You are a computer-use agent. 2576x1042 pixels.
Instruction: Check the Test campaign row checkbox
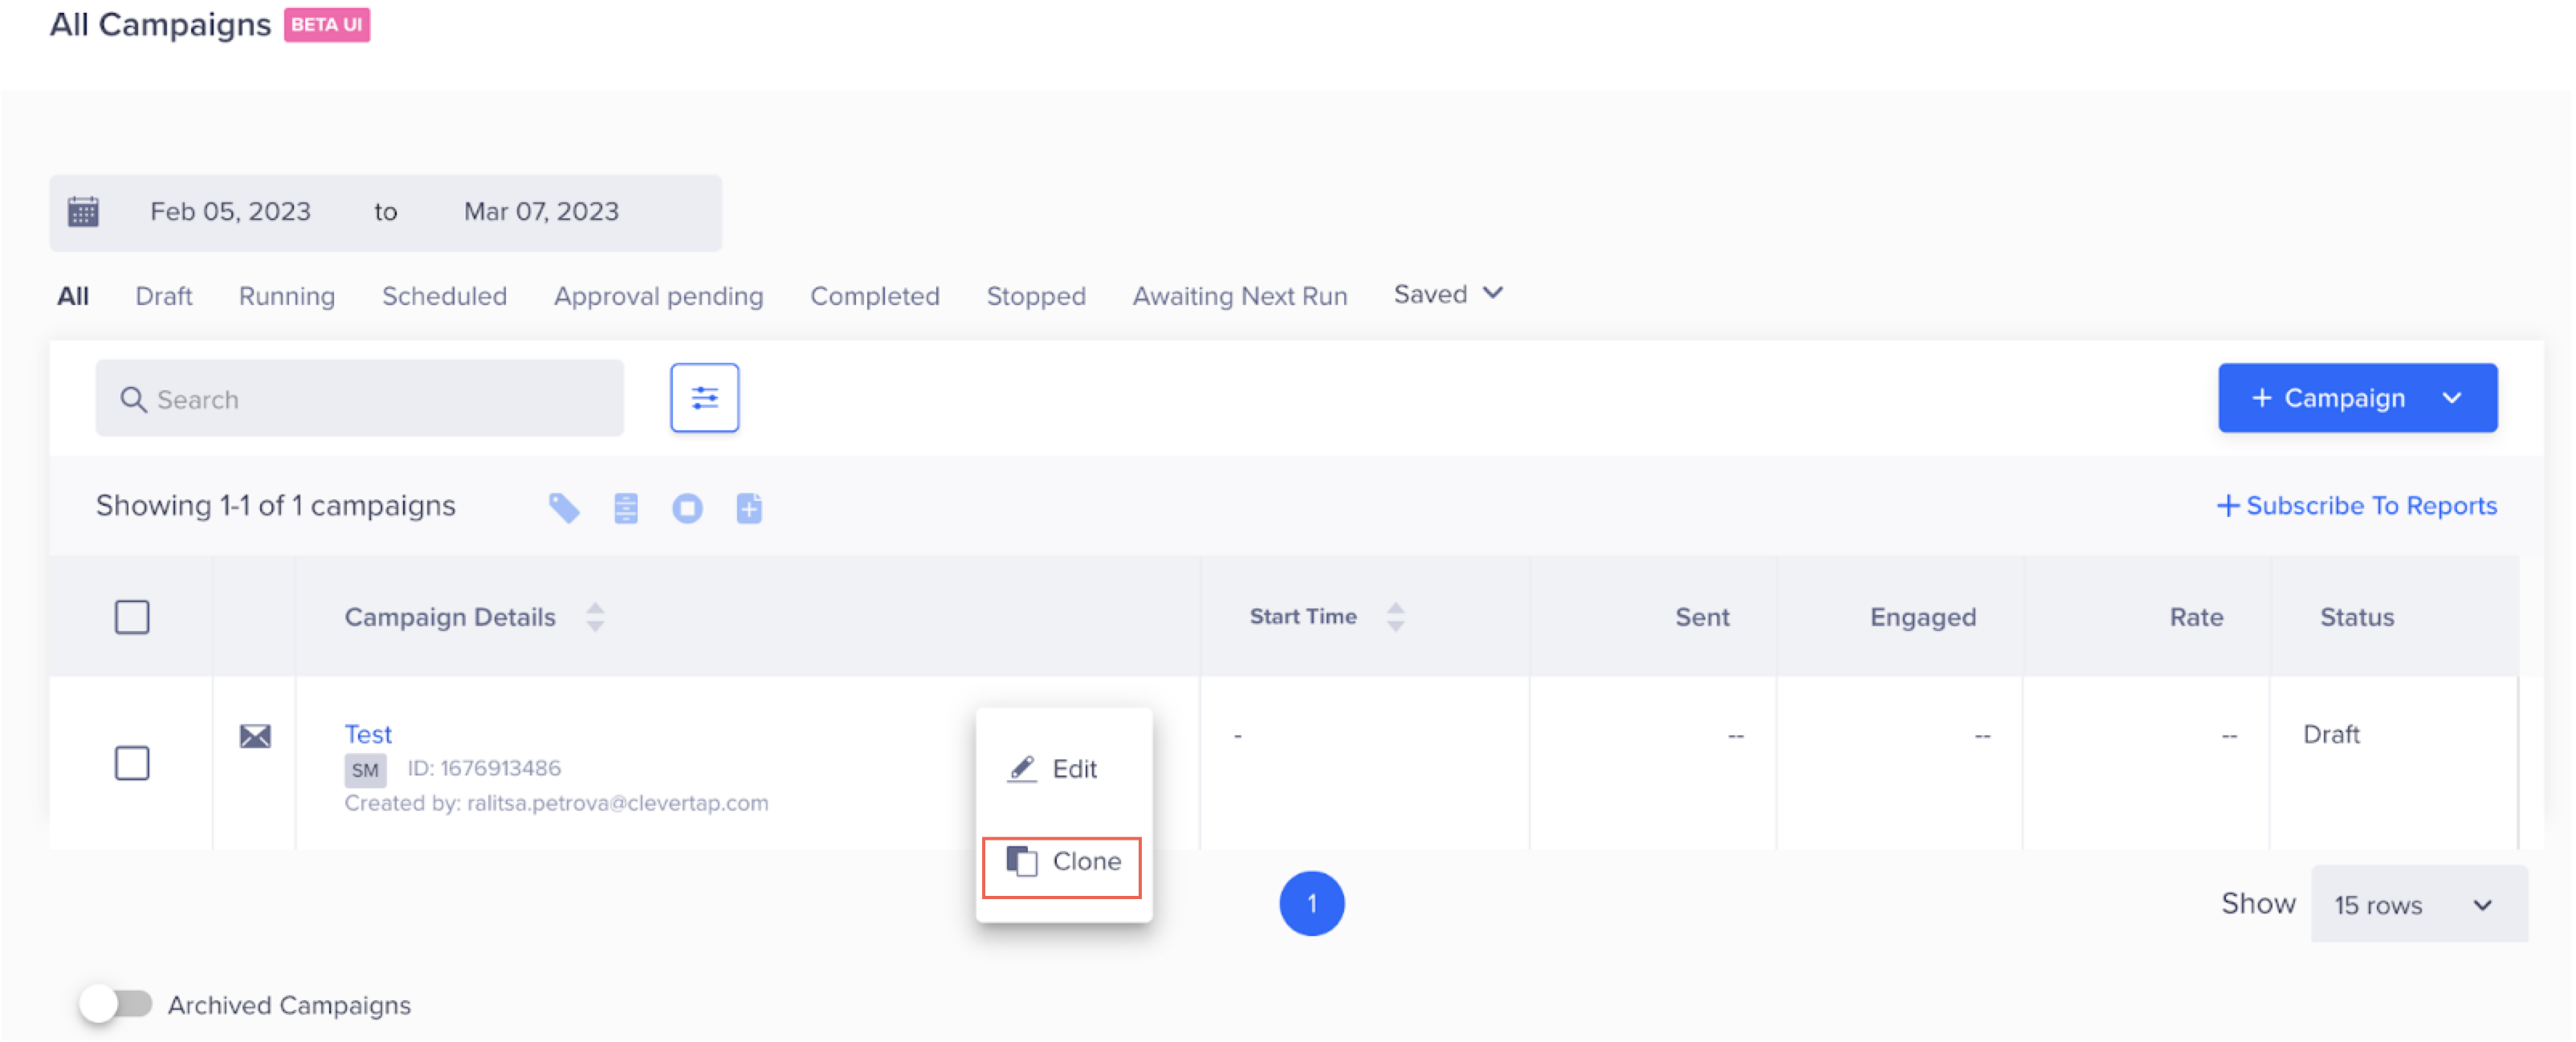click(x=132, y=763)
